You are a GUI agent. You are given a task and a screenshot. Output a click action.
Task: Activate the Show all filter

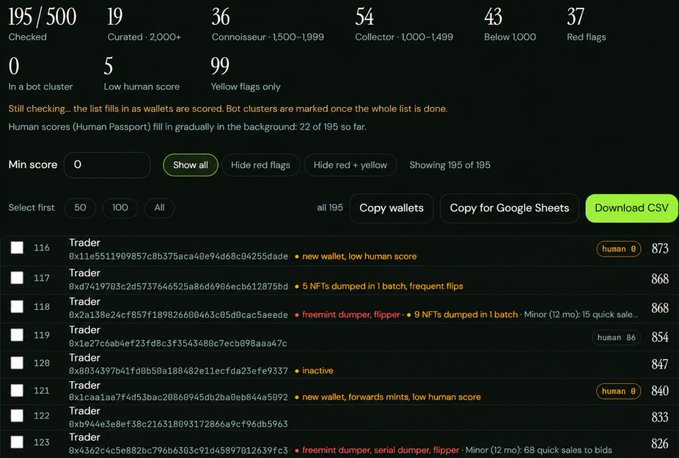(x=191, y=165)
